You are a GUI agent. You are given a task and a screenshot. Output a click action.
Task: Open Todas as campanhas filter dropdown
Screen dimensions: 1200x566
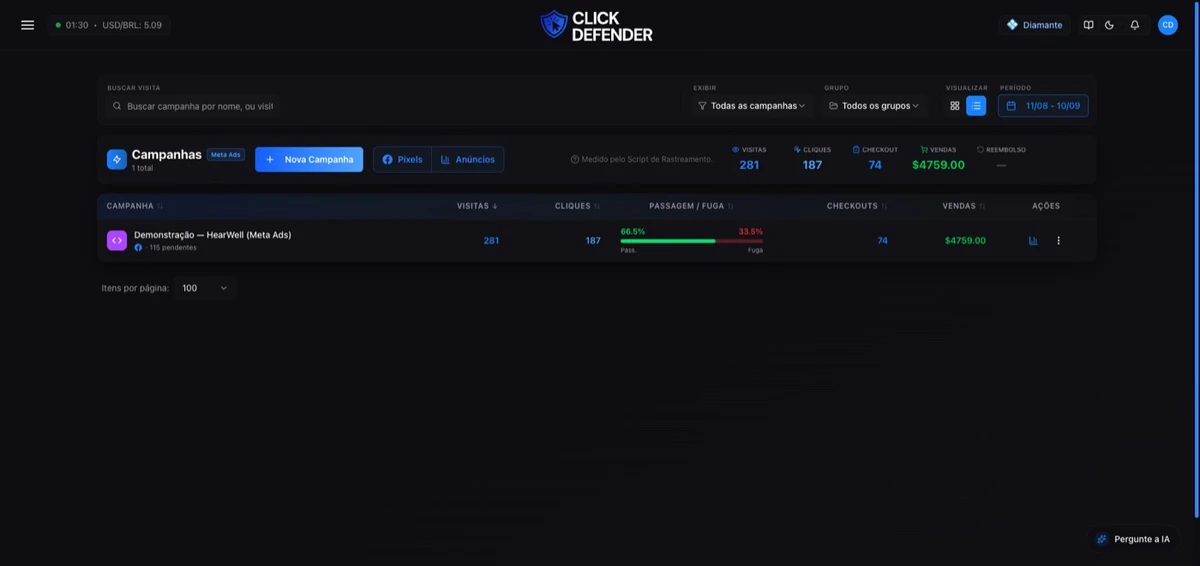[751, 106]
